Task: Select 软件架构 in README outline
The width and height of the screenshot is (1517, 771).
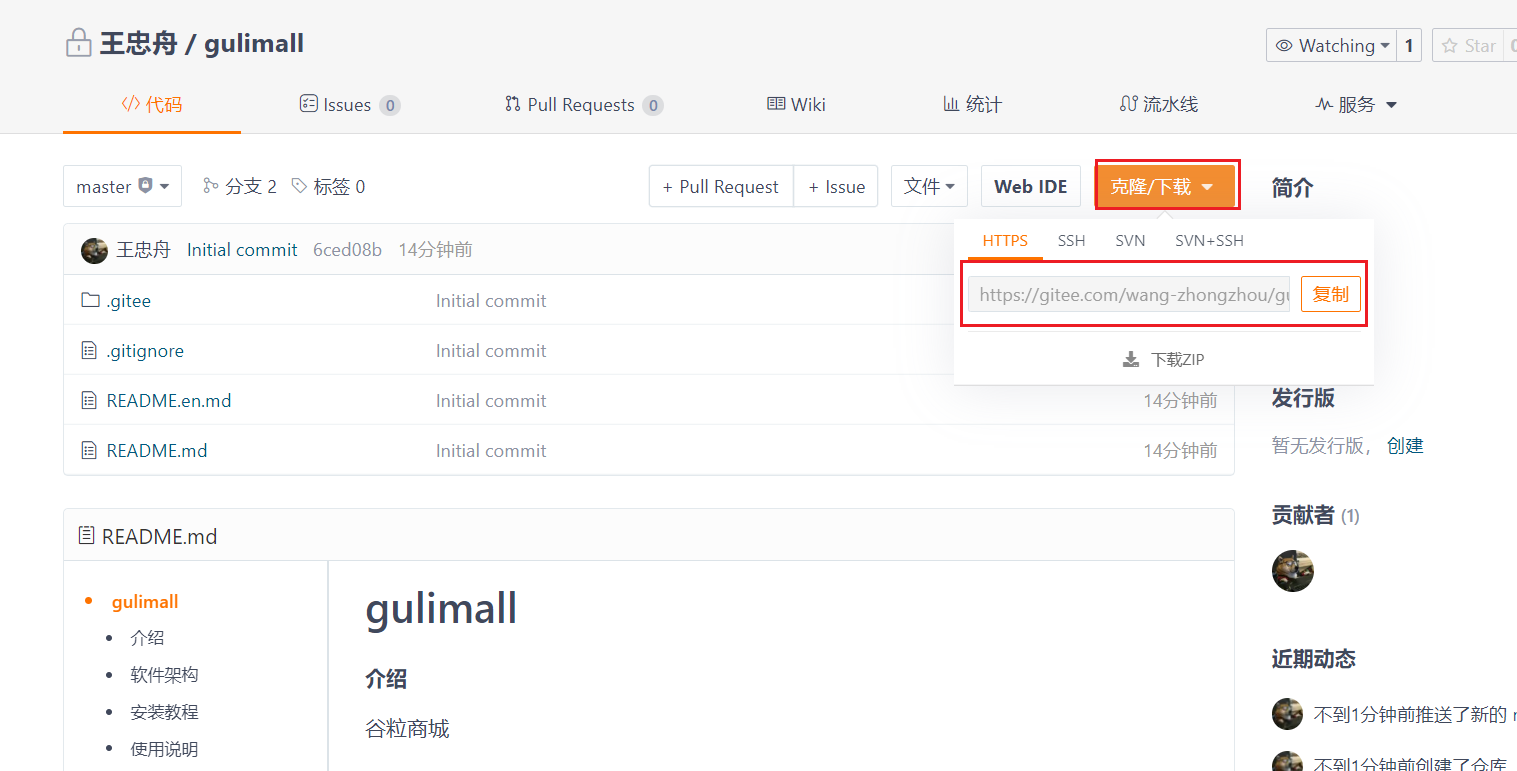Action: 164,674
